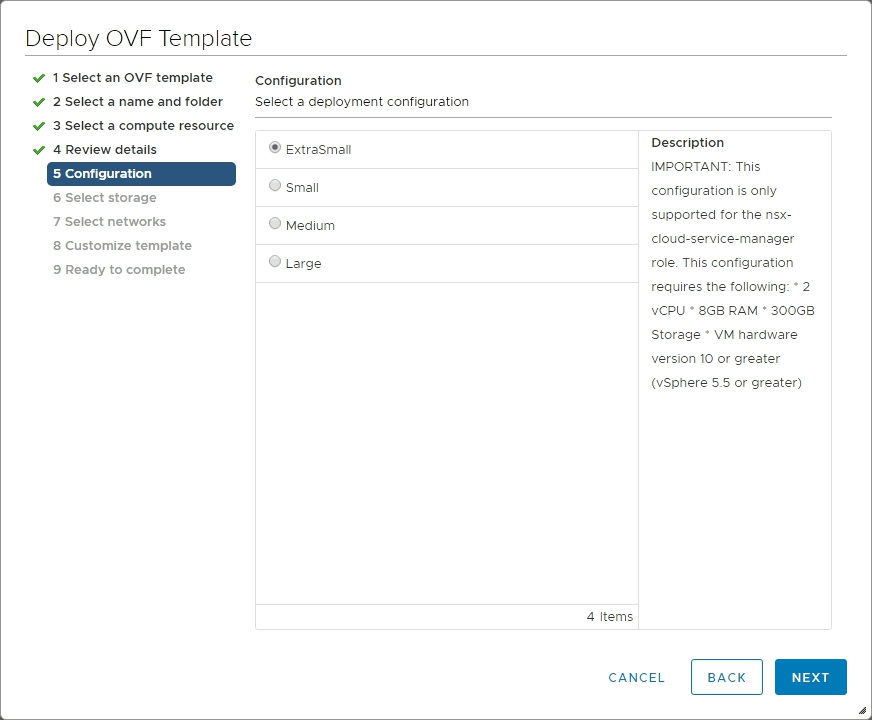Click the checkmark next to "Review details"

[39, 149]
